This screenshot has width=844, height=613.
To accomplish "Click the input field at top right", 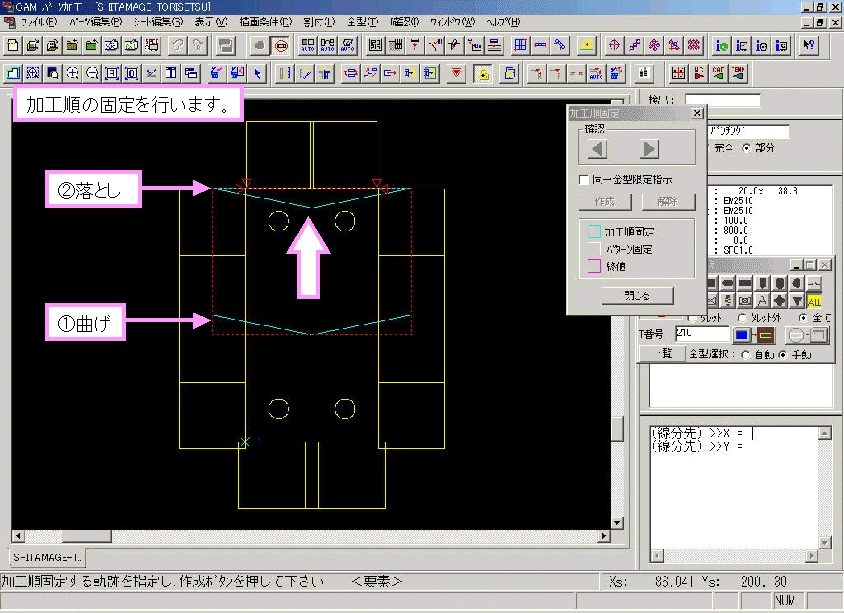I will click(723, 100).
